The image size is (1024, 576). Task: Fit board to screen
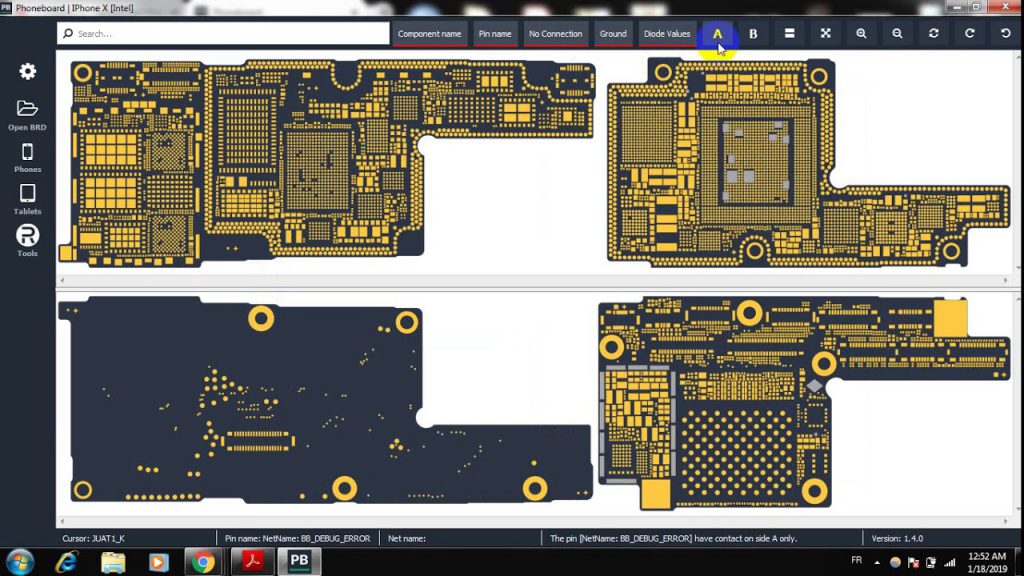(x=825, y=33)
